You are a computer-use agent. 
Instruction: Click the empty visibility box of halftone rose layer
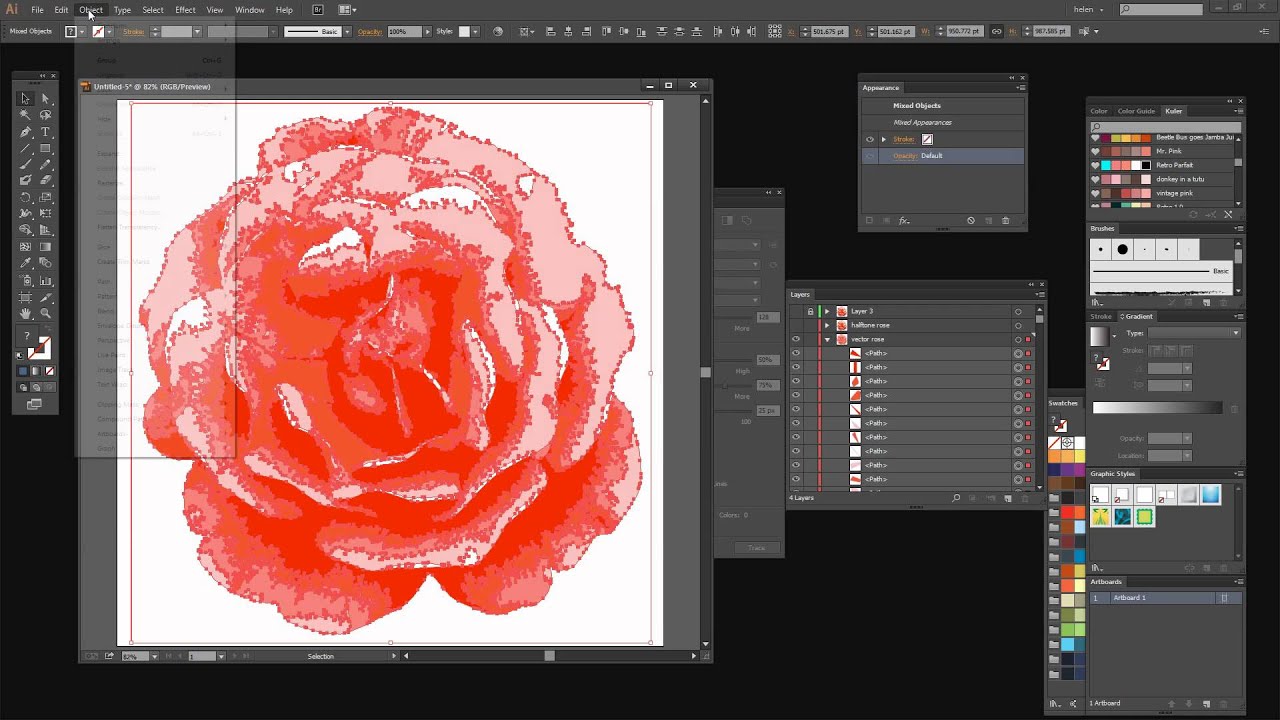pyautogui.click(x=796, y=325)
